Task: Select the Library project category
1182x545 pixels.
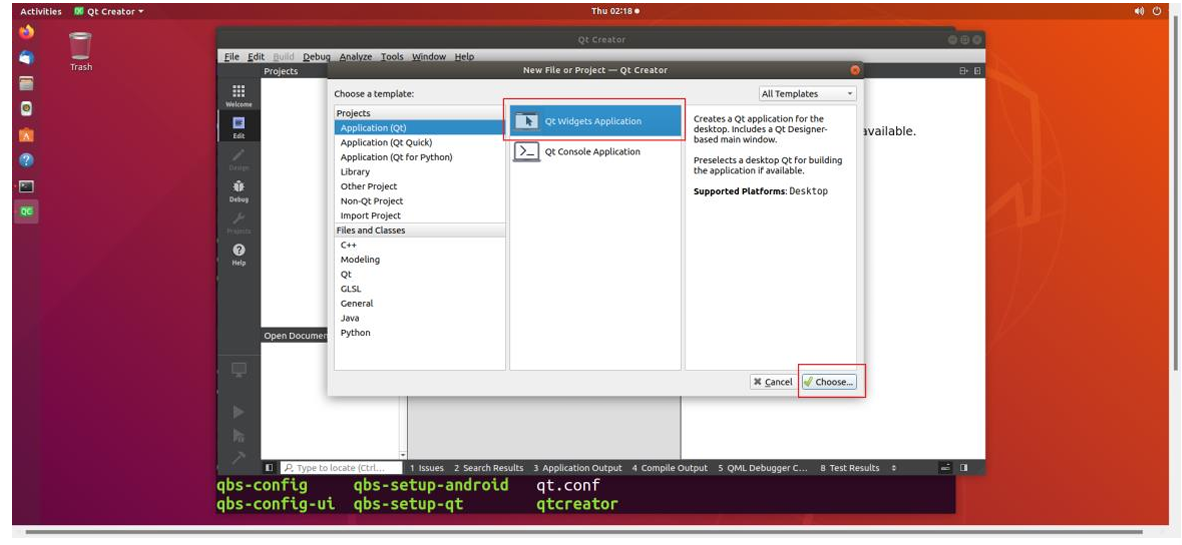Action: (419, 172)
